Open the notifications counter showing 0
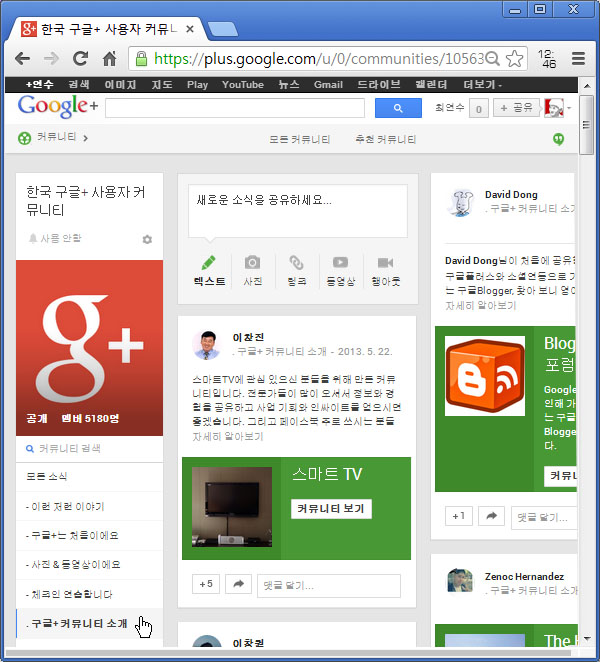 [478, 109]
